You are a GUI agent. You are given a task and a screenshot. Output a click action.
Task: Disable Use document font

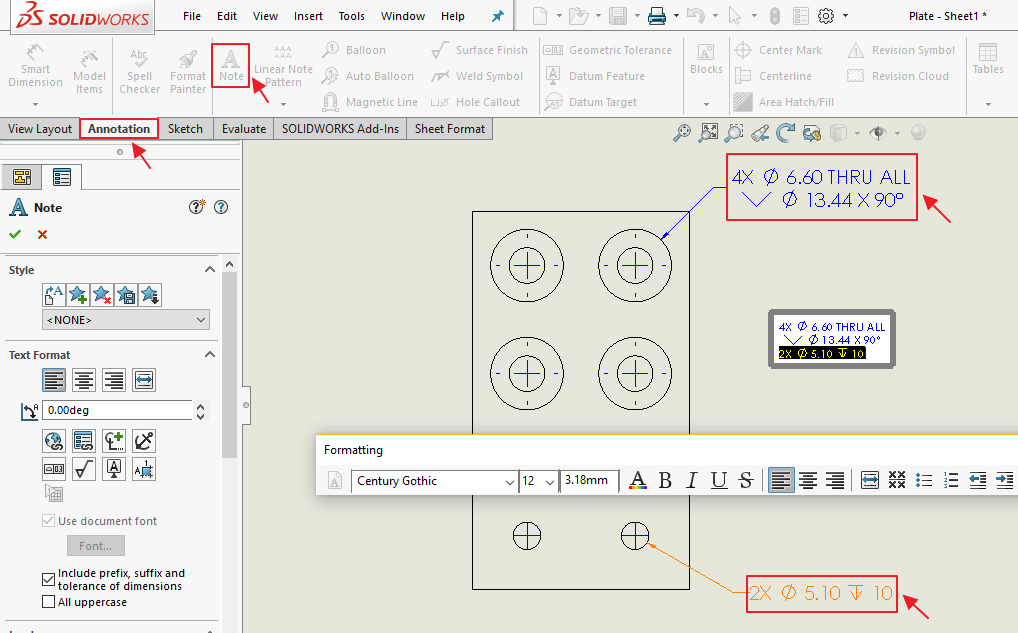point(47,520)
